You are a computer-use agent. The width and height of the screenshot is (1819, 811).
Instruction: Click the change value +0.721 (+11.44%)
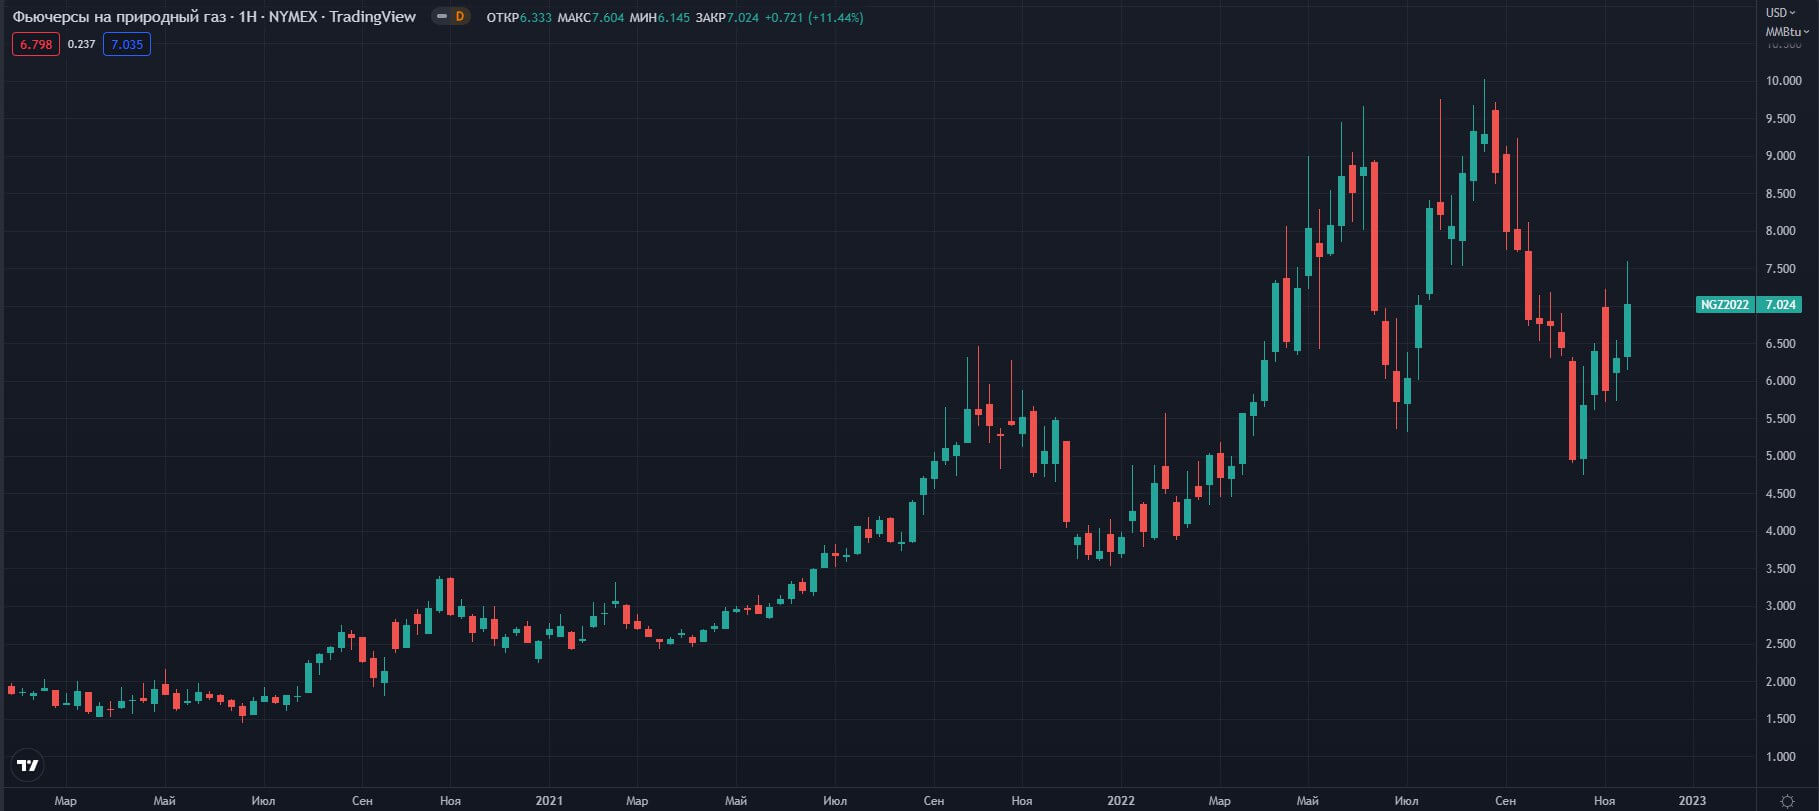pyautogui.click(x=814, y=17)
